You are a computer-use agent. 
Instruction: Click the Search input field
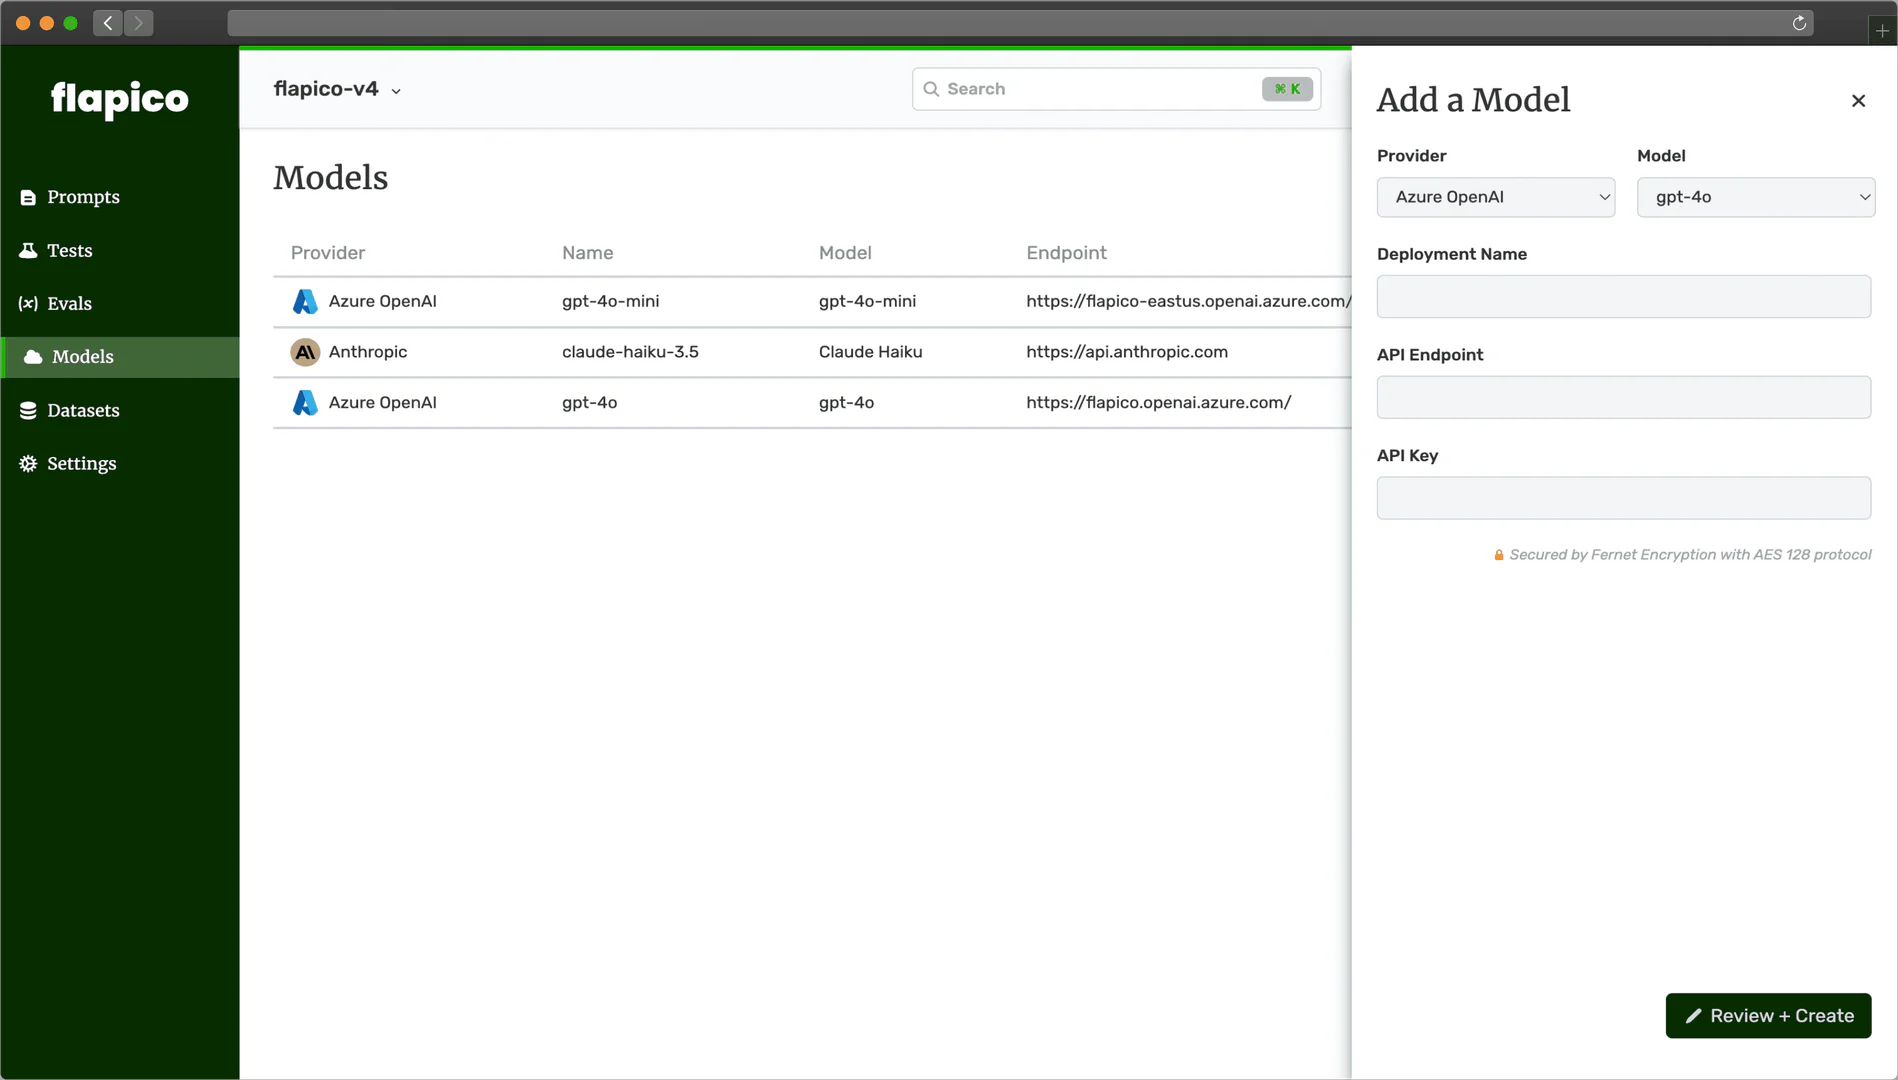pos(1100,89)
